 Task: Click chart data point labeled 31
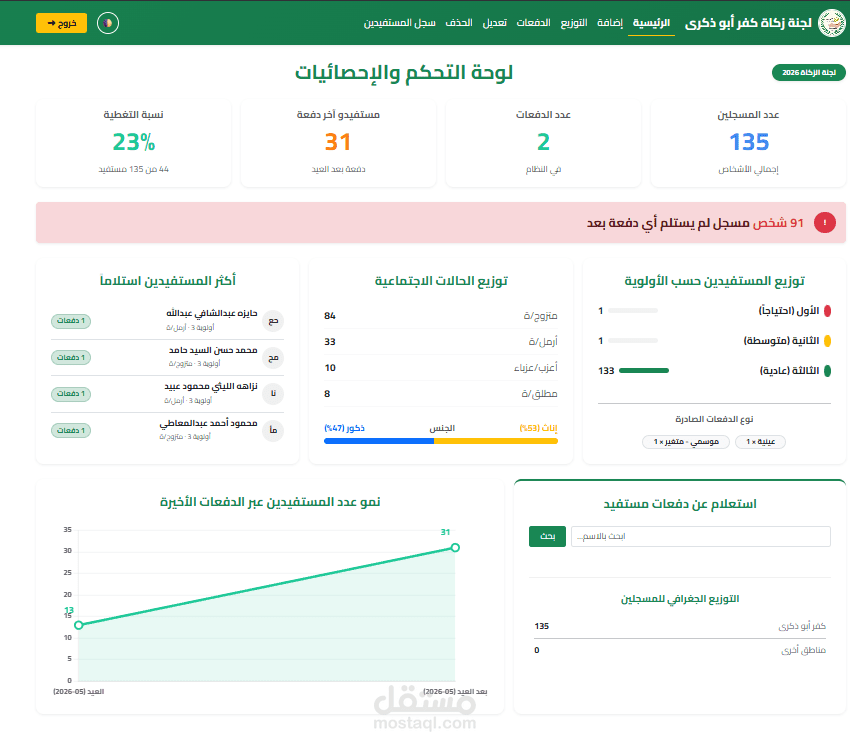pyautogui.click(x=455, y=548)
